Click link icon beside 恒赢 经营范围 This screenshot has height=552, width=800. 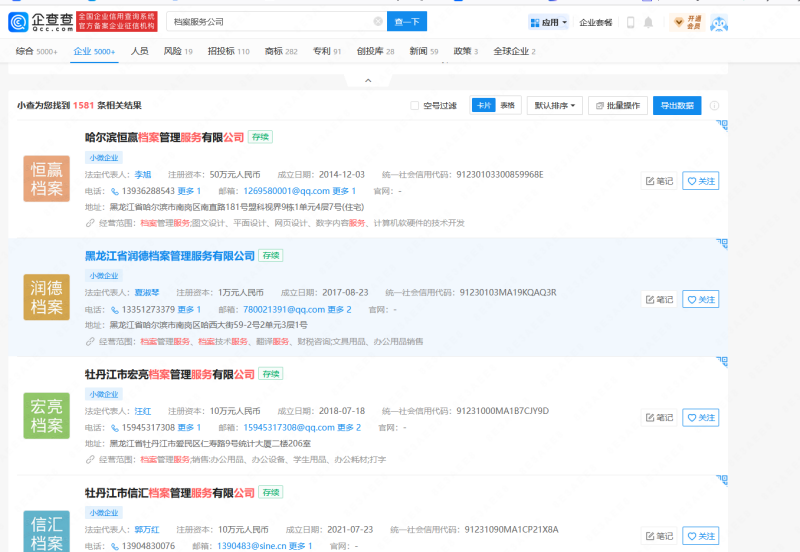[x=90, y=223]
